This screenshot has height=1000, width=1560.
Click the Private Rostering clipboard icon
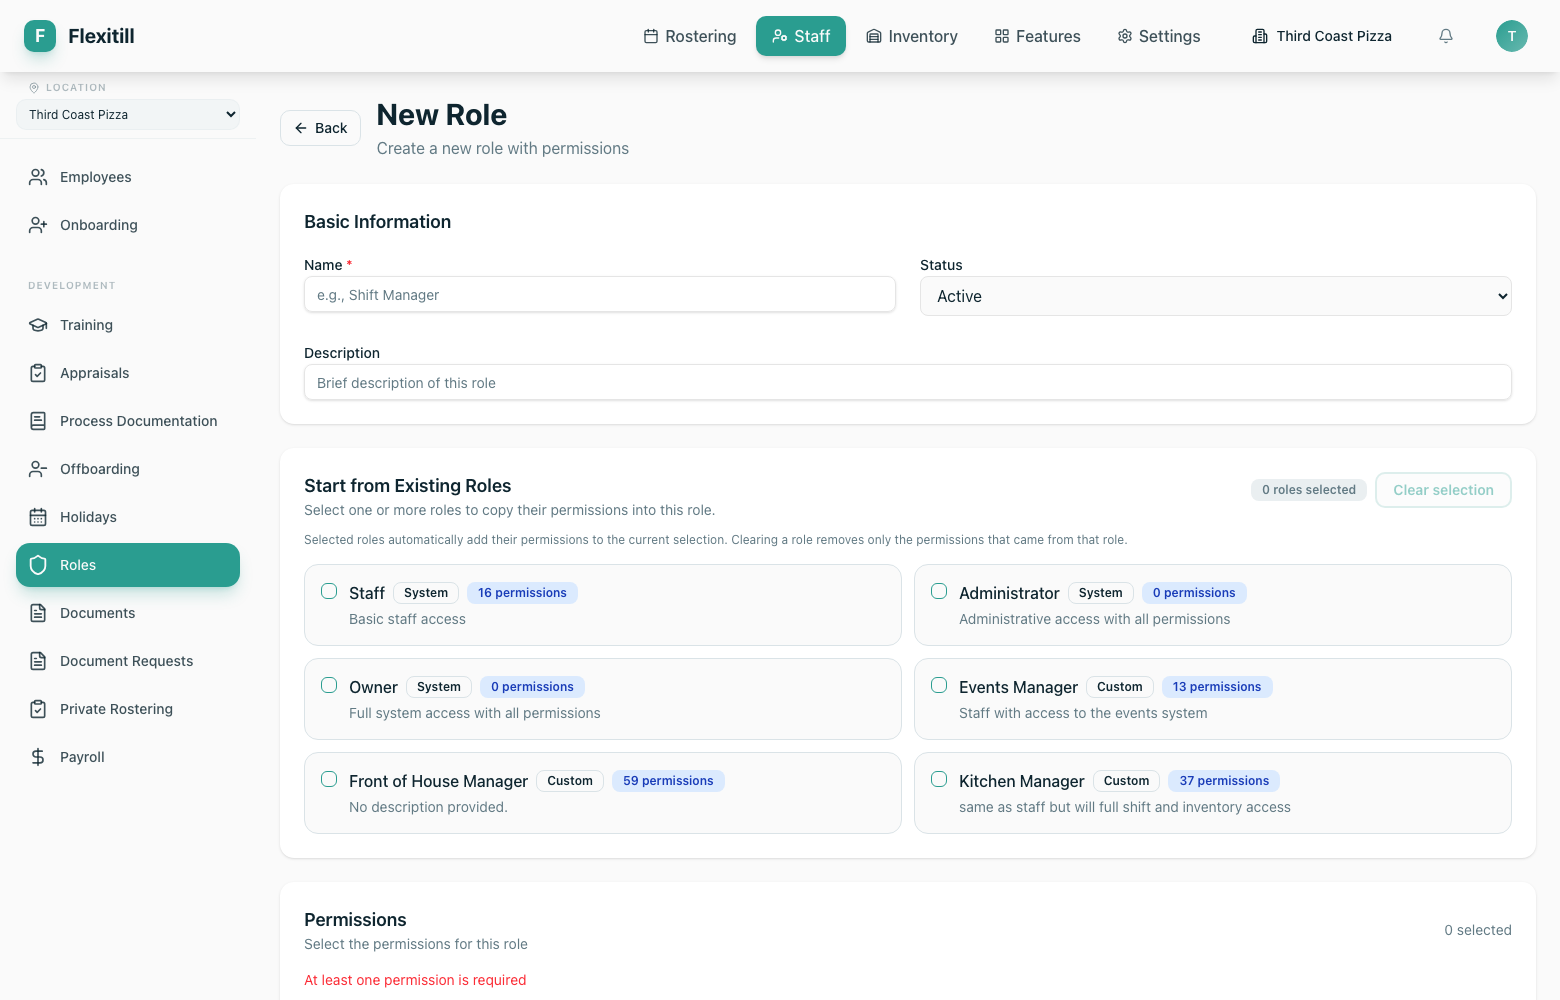click(x=38, y=709)
